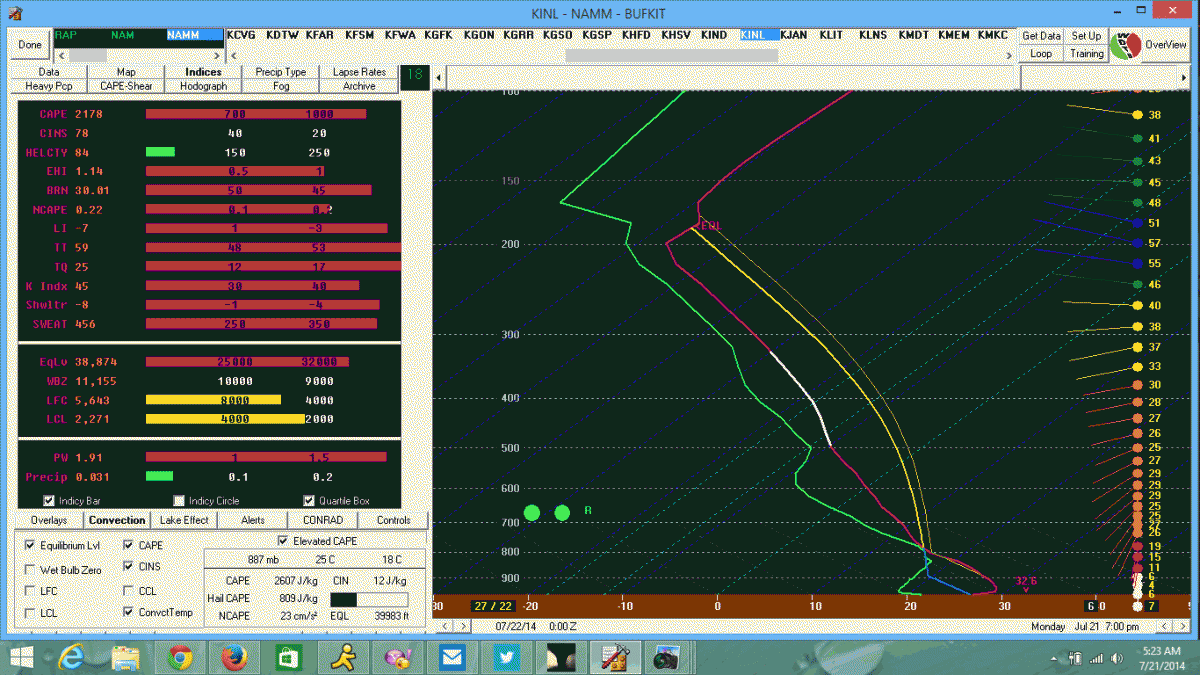Enable the Wet Bulb Zero checkbox
This screenshot has height=675, width=1200.
coord(30,569)
